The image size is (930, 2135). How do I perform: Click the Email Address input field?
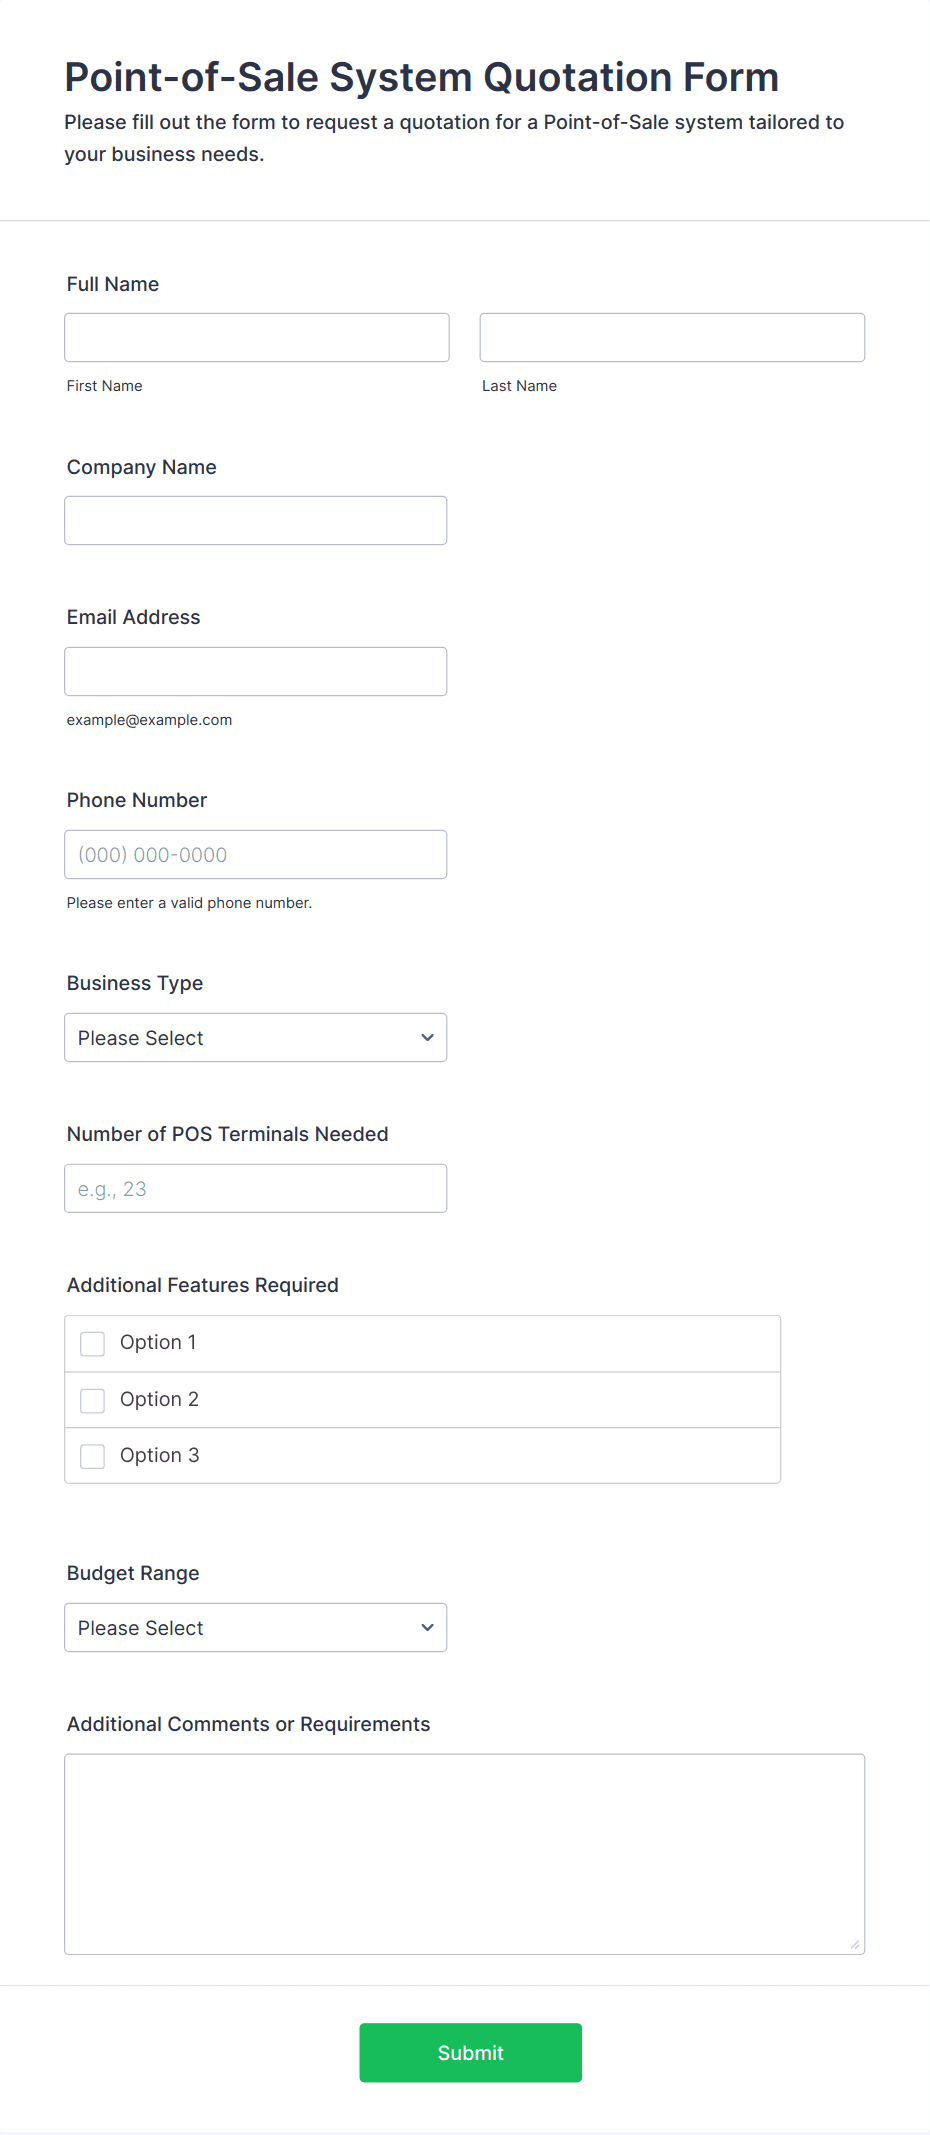[255, 672]
